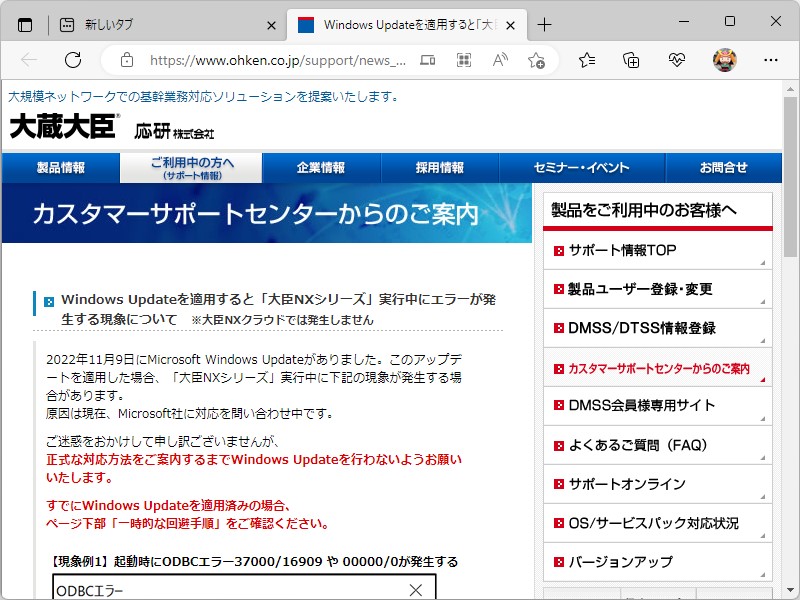Select the ご利用中の方へ navigation tab

click(x=190, y=167)
